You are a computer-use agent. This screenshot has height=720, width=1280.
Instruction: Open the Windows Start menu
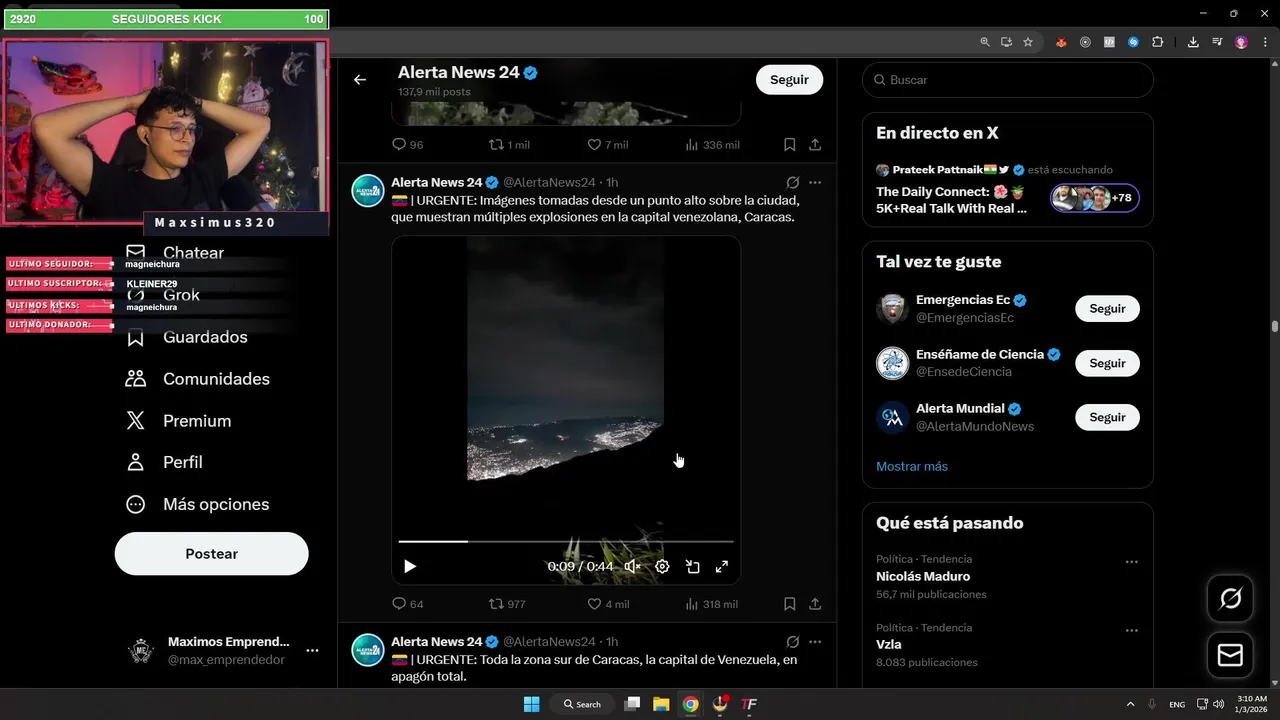click(x=531, y=704)
